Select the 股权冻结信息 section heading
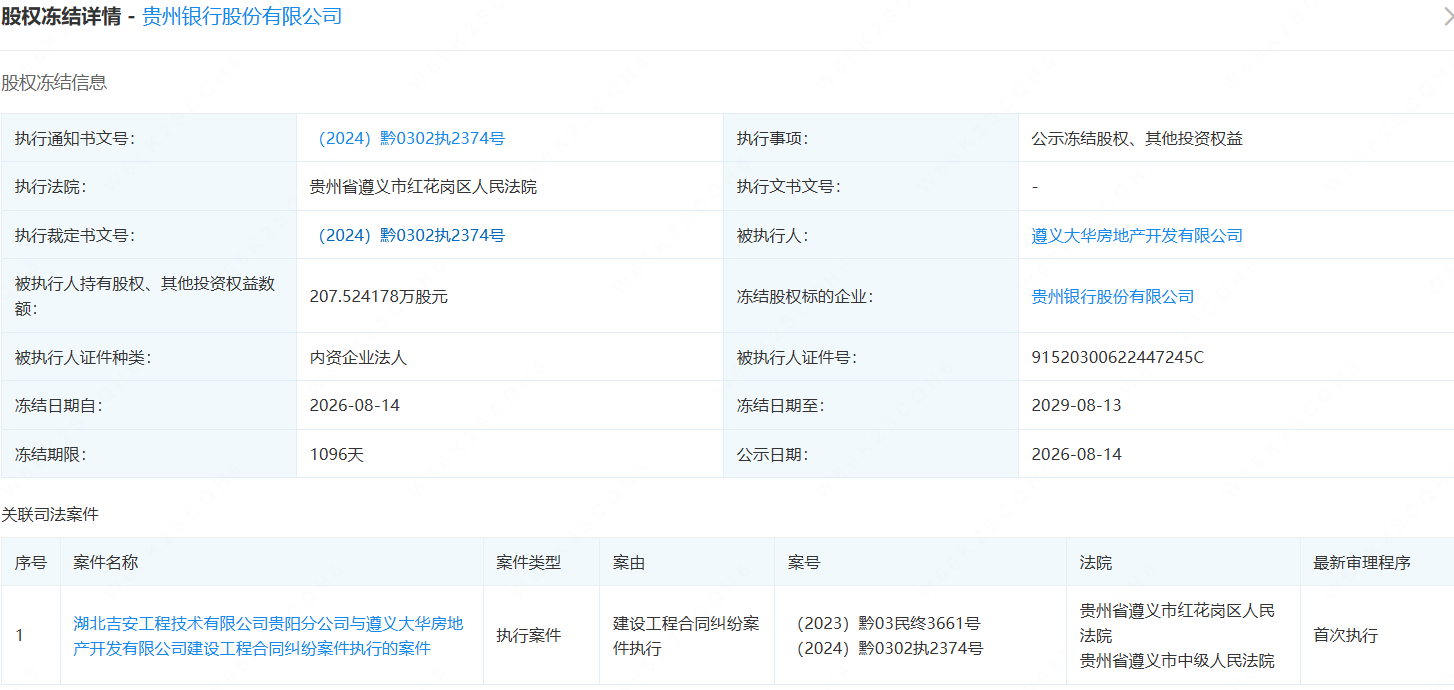1454x690 pixels. point(54,83)
